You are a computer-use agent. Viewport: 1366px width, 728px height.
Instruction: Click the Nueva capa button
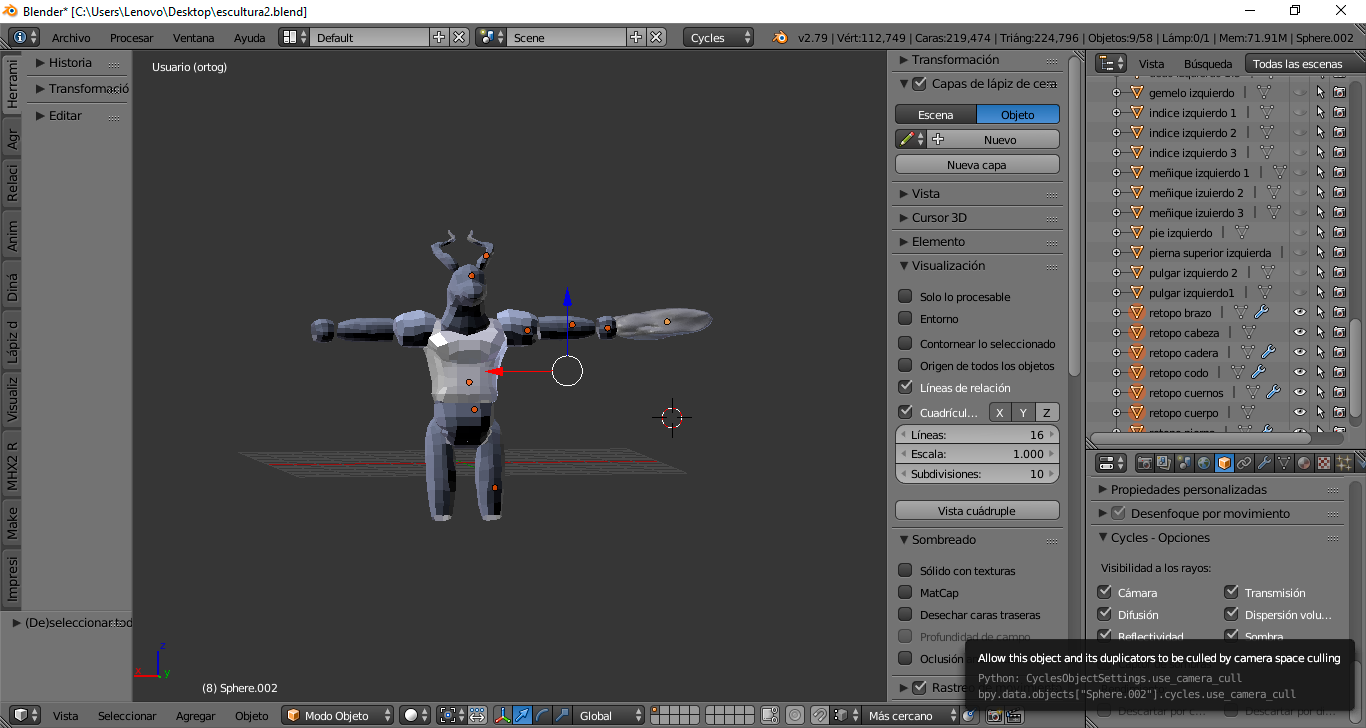coord(976,165)
